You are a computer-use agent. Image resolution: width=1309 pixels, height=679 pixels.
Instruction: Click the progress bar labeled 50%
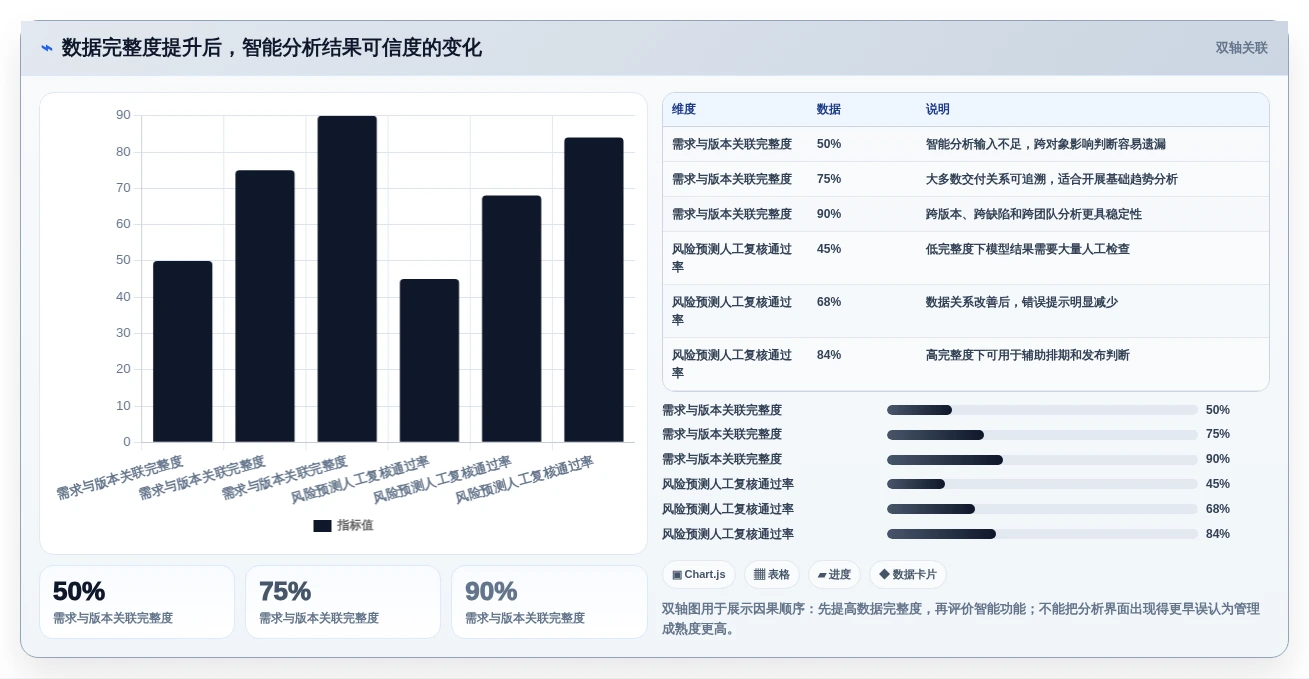pyautogui.click(x=1042, y=410)
